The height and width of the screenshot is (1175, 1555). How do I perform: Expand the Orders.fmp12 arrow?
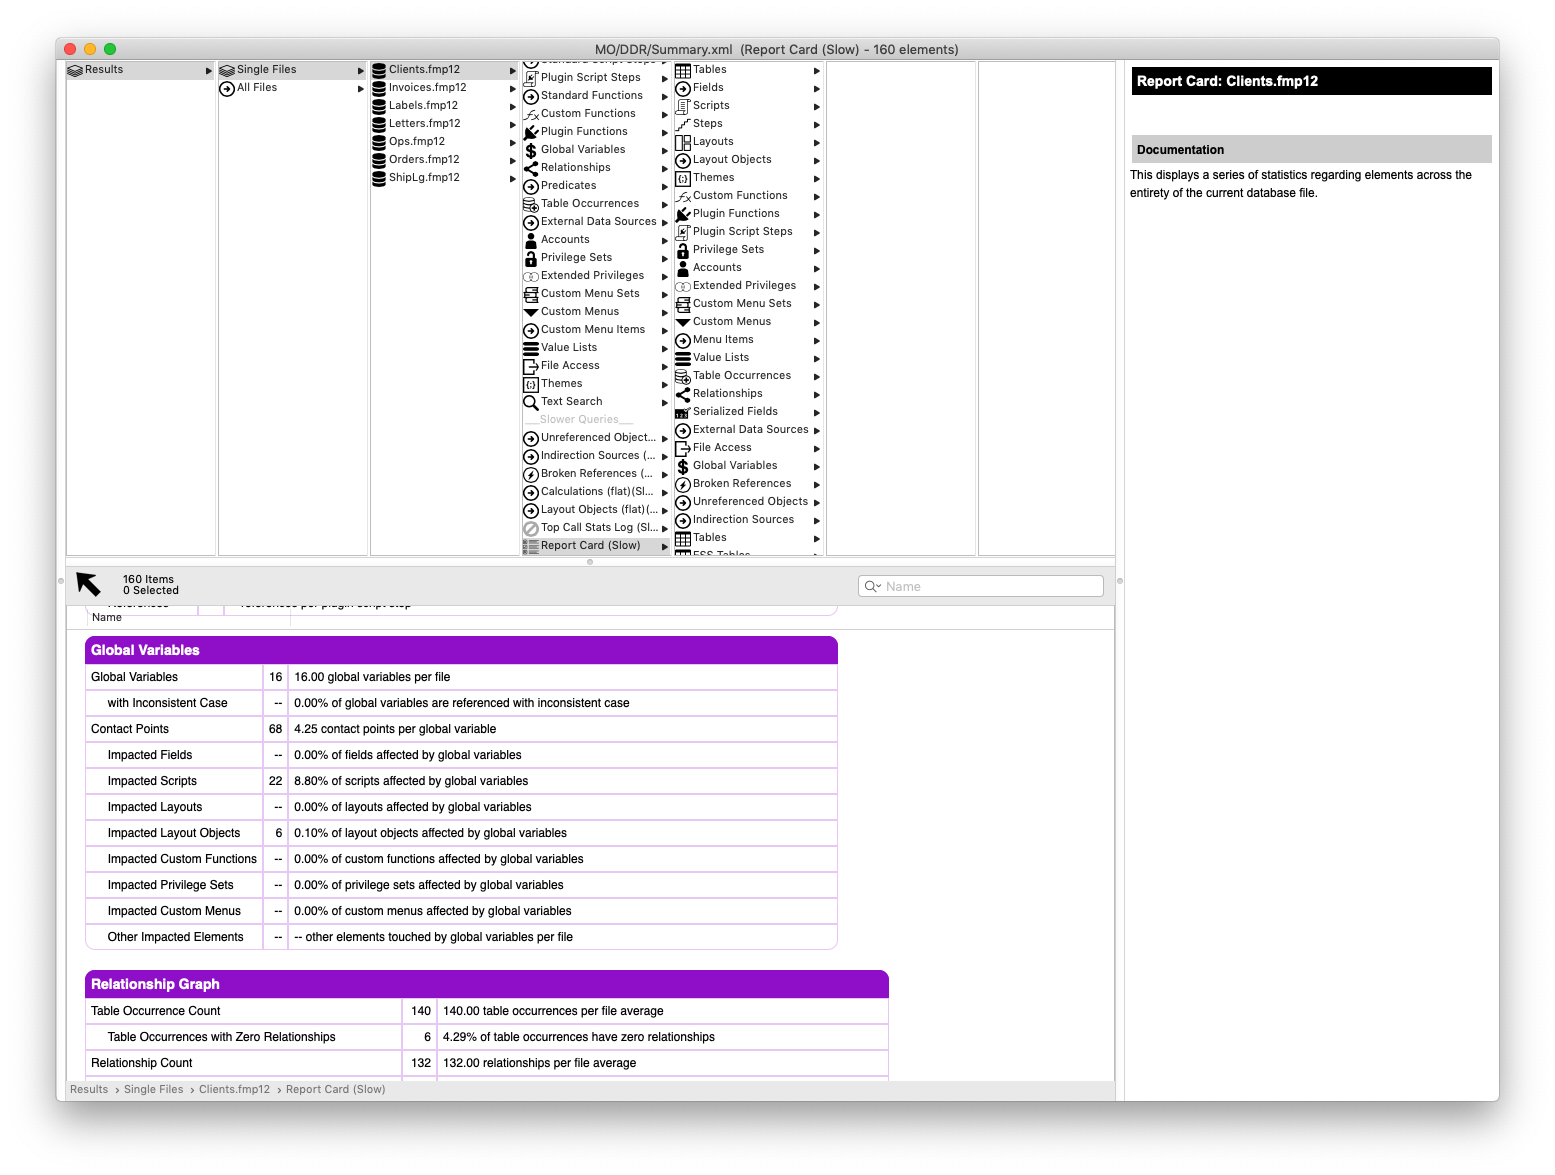click(513, 161)
